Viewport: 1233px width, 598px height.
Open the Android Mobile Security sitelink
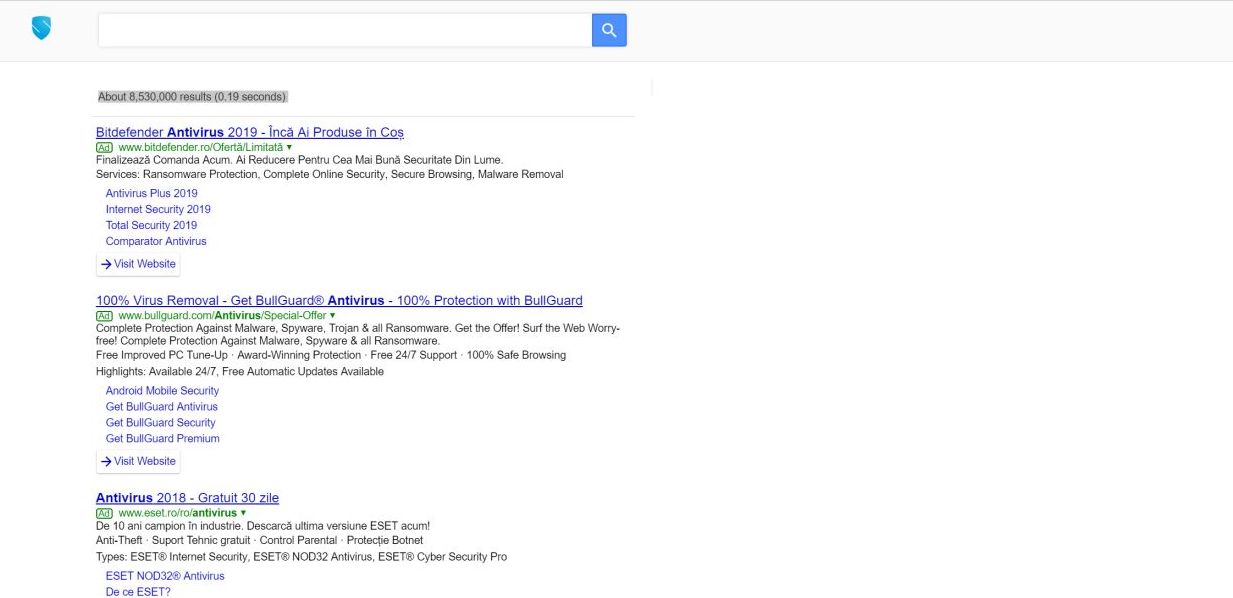pos(162,391)
